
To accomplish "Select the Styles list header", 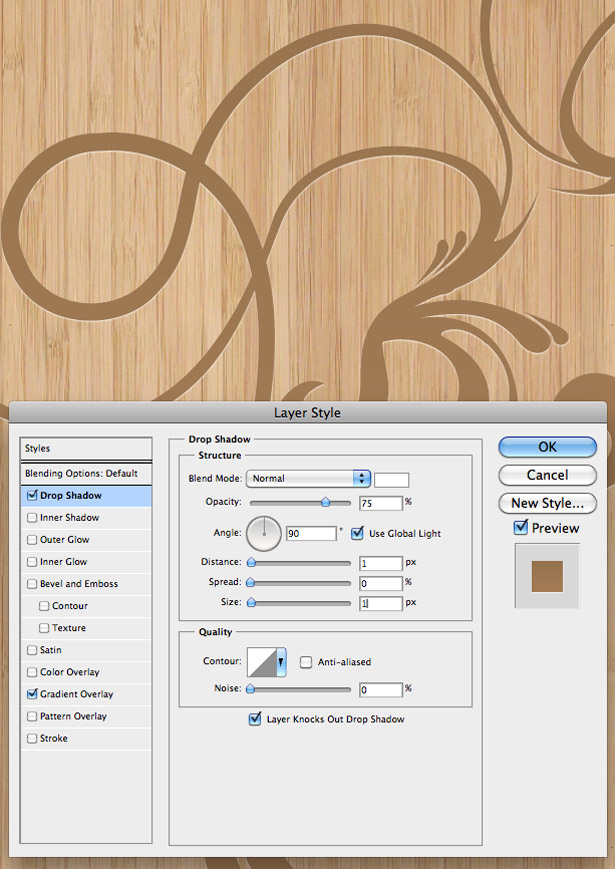I will [x=86, y=448].
